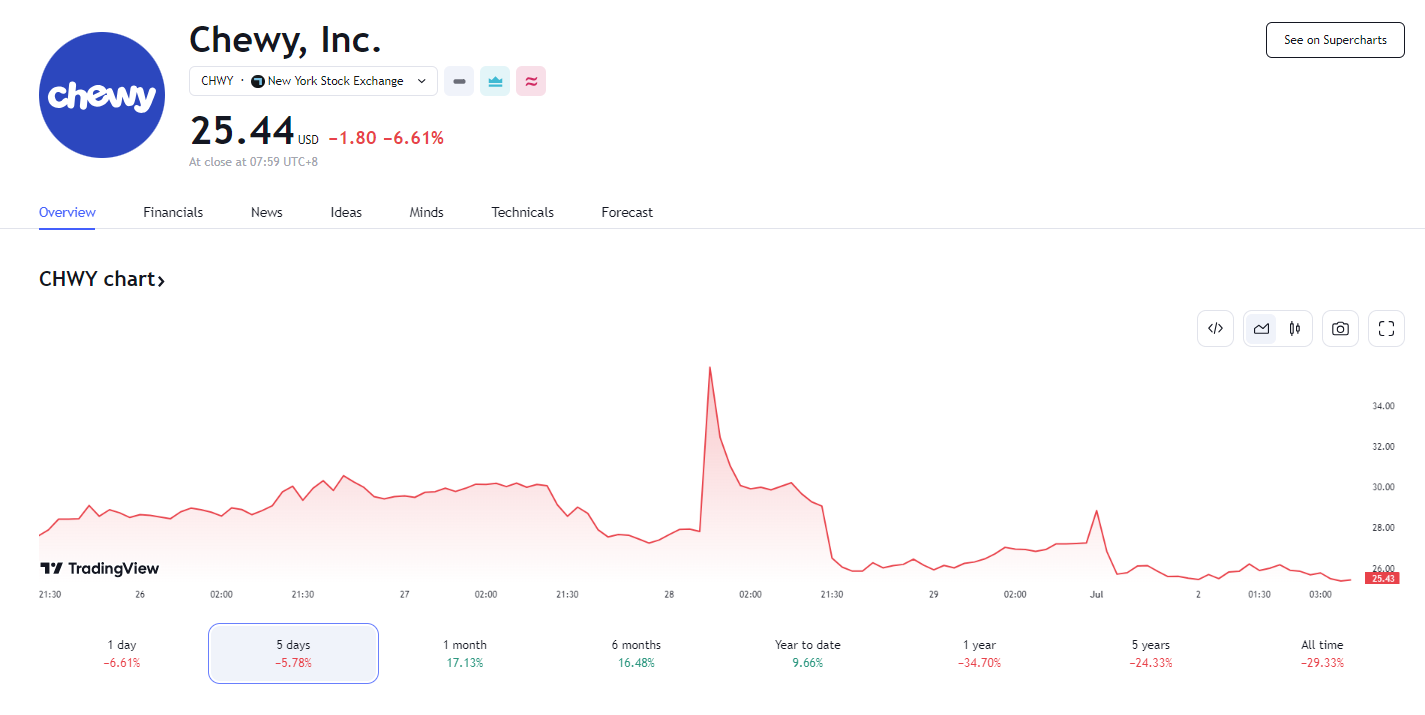The width and height of the screenshot is (1425, 715).
Task: Open the Financials tab
Action: 173,212
